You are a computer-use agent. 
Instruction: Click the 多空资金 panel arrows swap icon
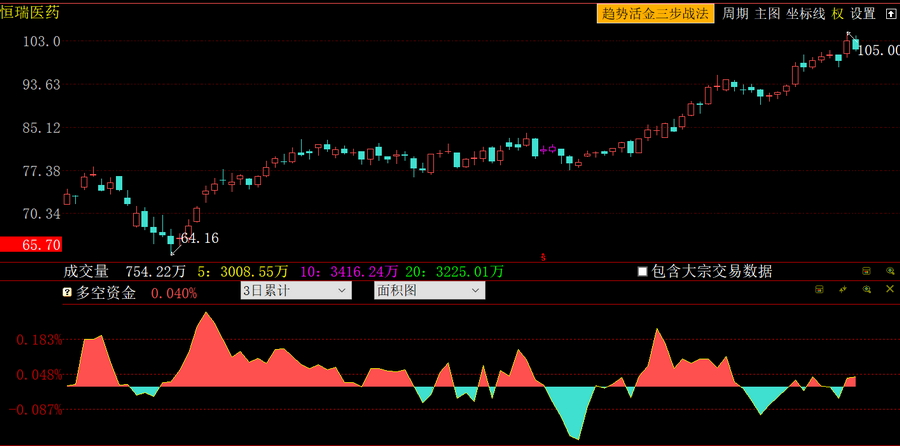coord(843,289)
